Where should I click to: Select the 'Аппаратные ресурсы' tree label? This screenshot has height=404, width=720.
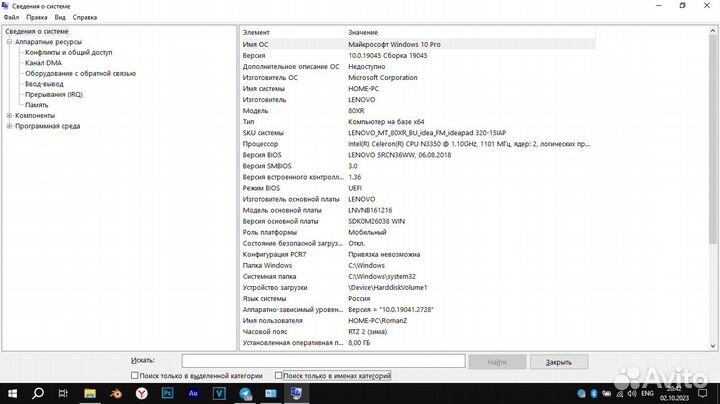pyautogui.click(x=48, y=42)
